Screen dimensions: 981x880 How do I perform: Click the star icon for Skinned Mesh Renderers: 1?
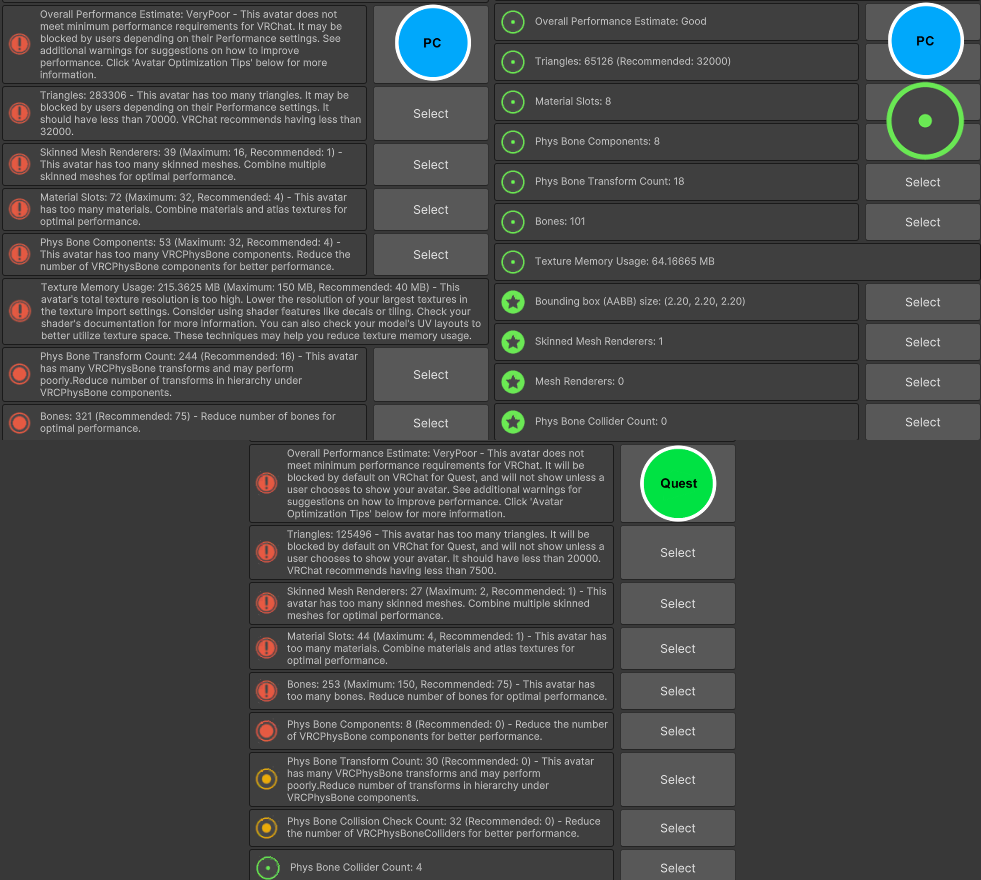pos(513,342)
